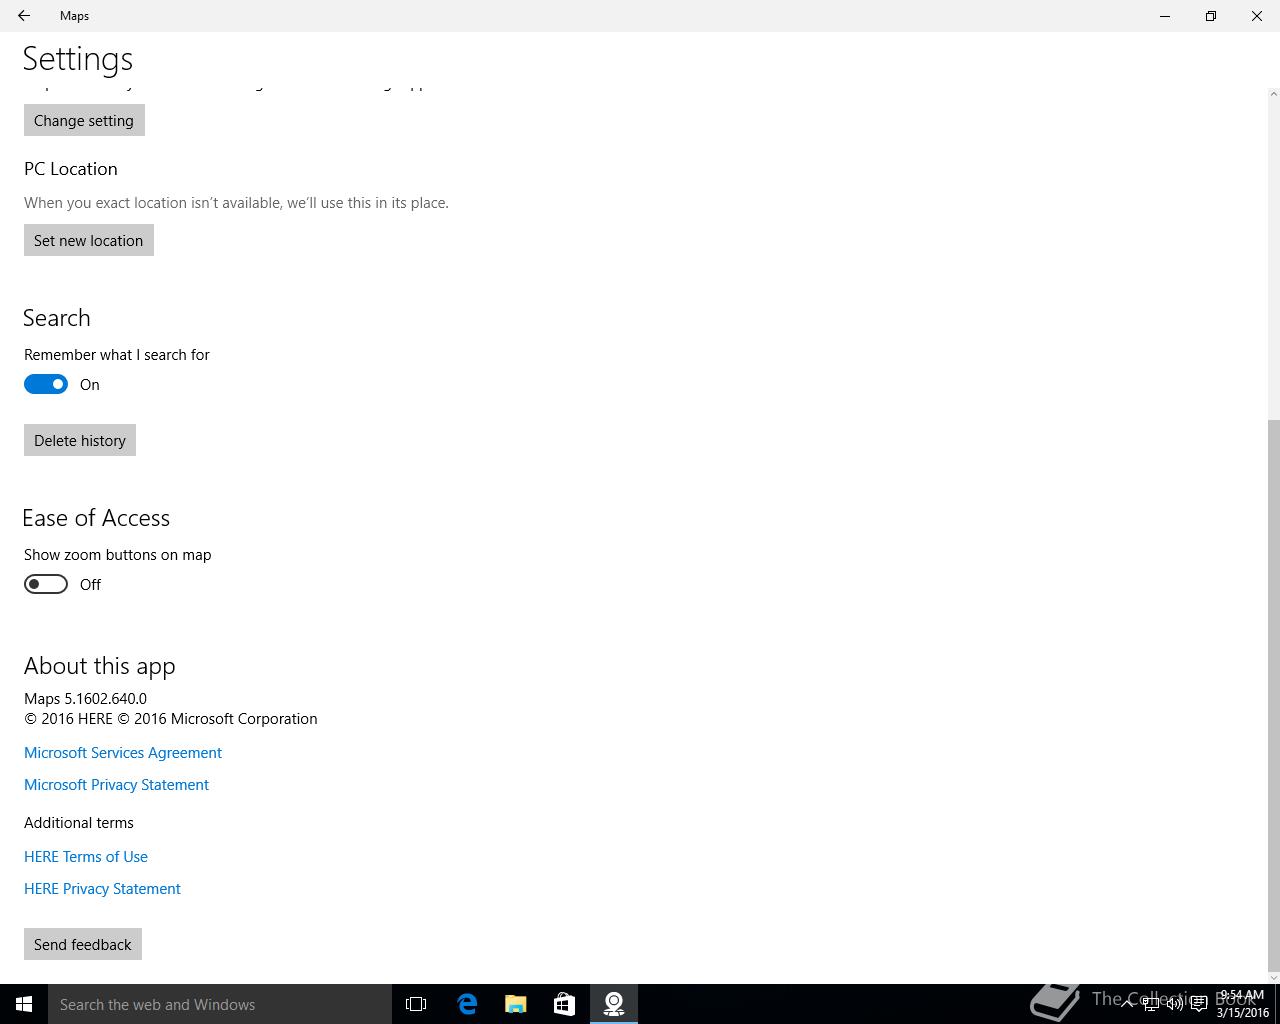The width and height of the screenshot is (1280, 1024).
Task: Click the PC Location heading
Action: pyautogui.click(x=71, y=168)
